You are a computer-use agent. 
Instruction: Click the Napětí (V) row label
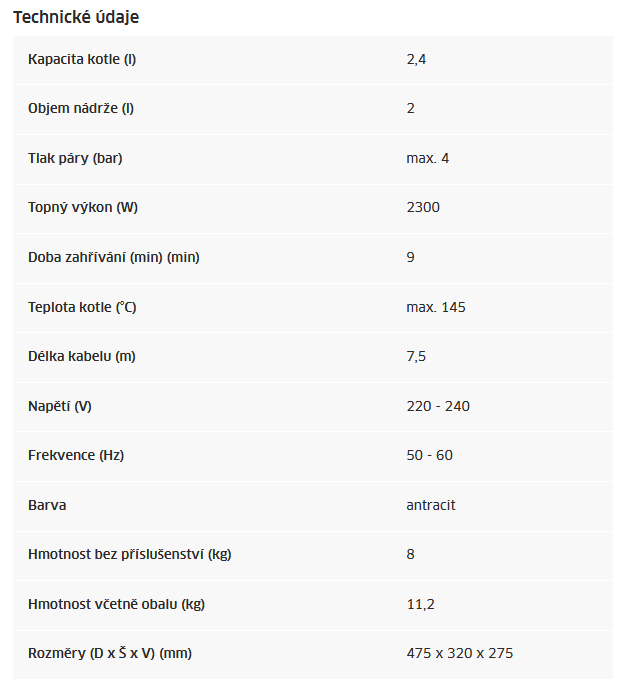coord(59,406)
